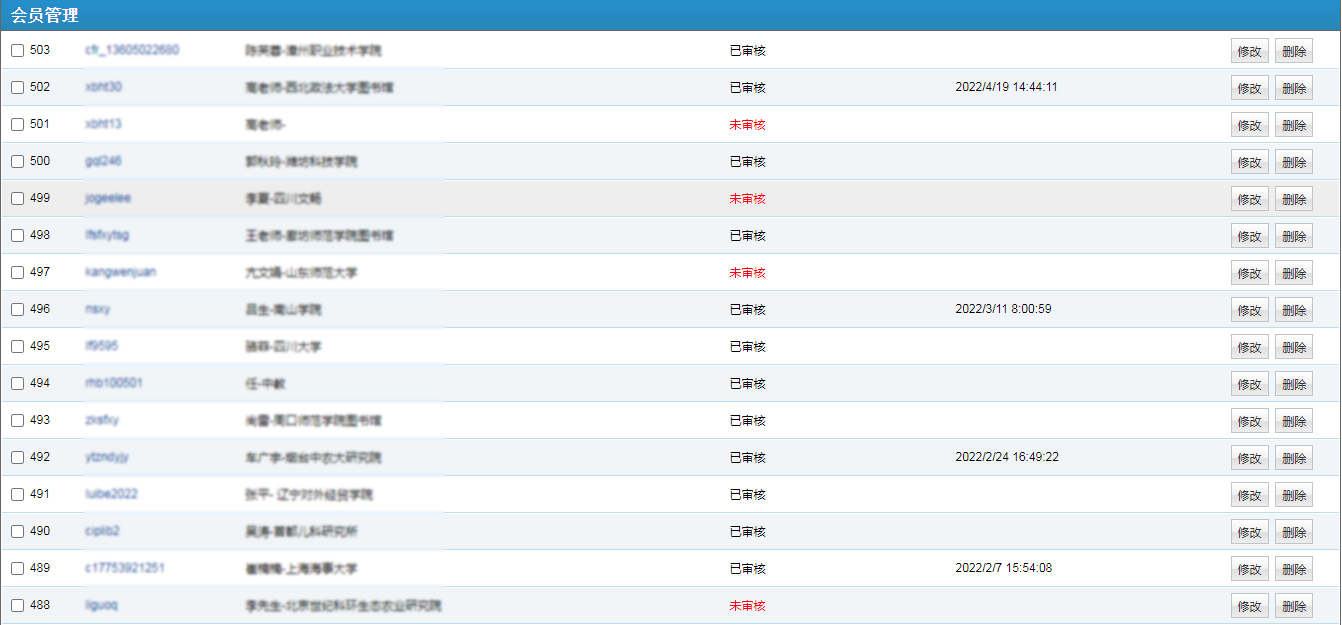Delete row 490 with 删除 button
Image resolution: width=1342 pixels, height=625 pixels.
pyautogui.click(x=1293, y=533)
